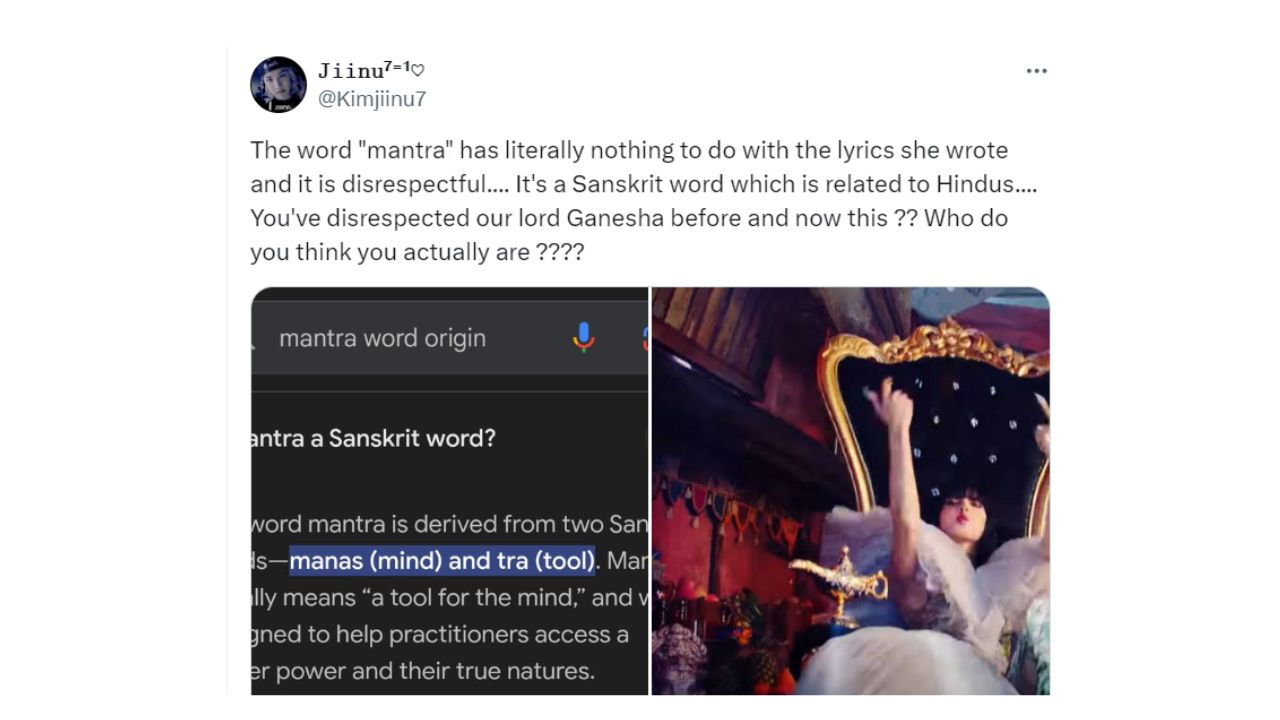This screenshot has height=720, width=1280.
Task: Click the heart emoji beside Jiinu's name
Action: click(x=418, y=71)
